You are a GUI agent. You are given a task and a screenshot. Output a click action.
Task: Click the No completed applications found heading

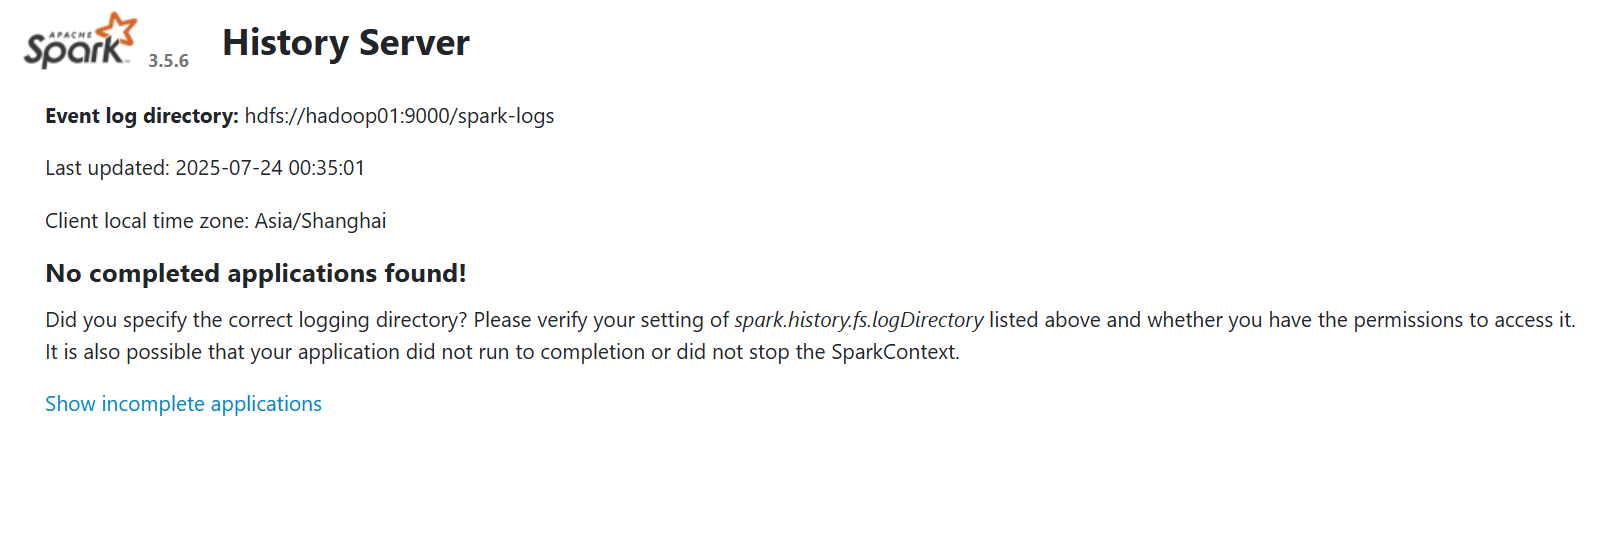click(x=256, y=274)
